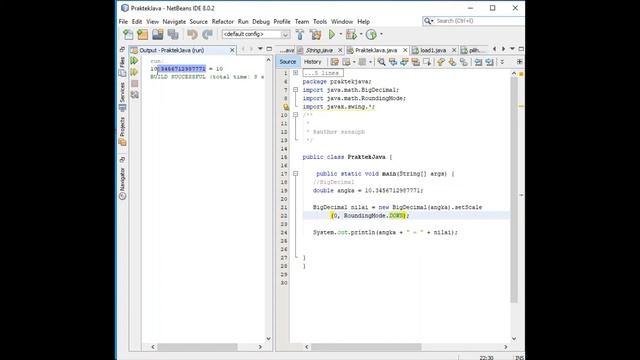
Task: Click the Undo arrow in main toolbar
Action: [x=192, y=35]
